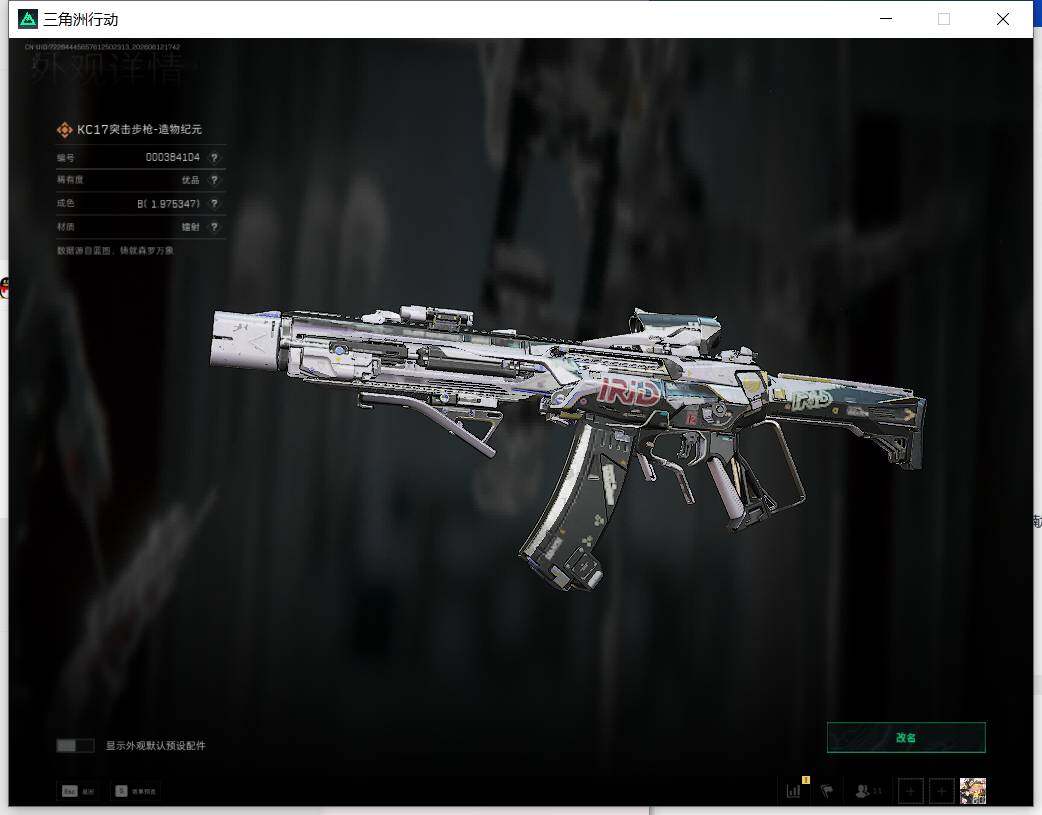Open the player avatar thumbnail in the bottom right
Screen dimensions: 1042x815
click(973, 791)
